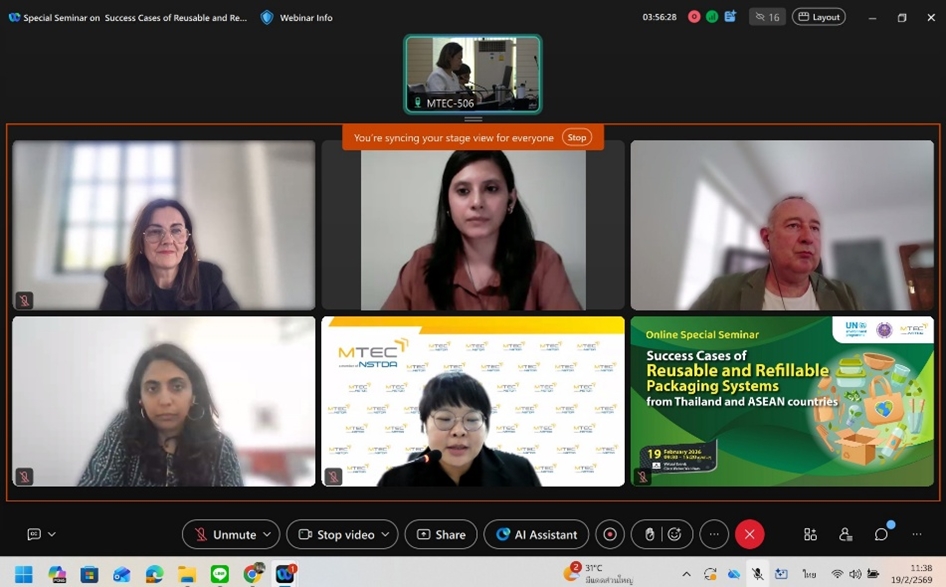Image resolution: width=946 pixels, height=587 pixels.
Task: Stop syncing the stage view
Action: [x=576, y=138]
